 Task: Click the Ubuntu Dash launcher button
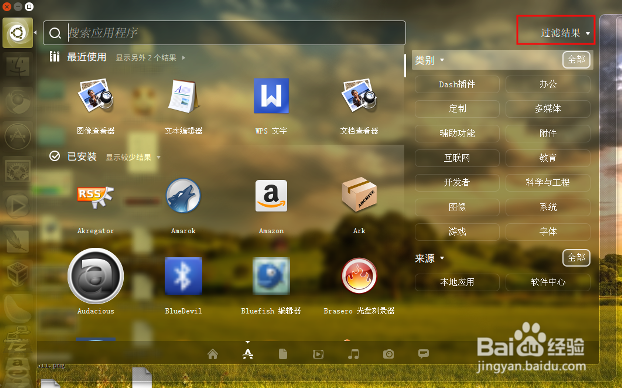pyautogui.click(x=17, y=33)
